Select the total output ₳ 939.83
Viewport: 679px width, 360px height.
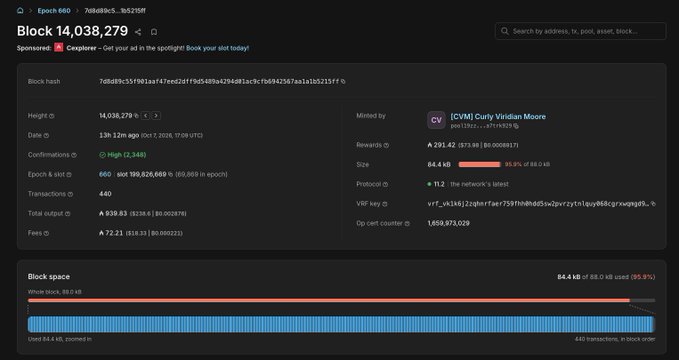tap(113, 213)
